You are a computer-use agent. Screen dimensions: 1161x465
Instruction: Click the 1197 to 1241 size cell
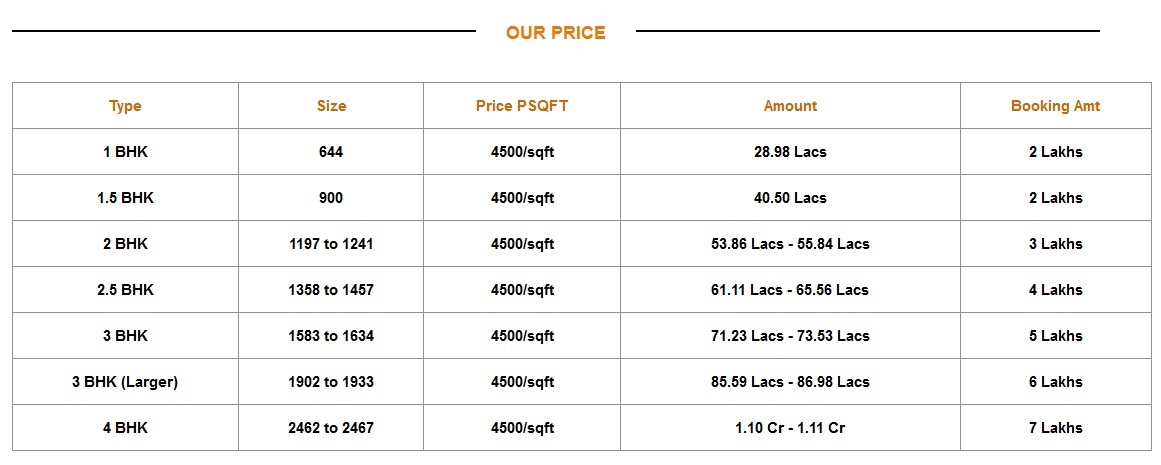point(331,244)
